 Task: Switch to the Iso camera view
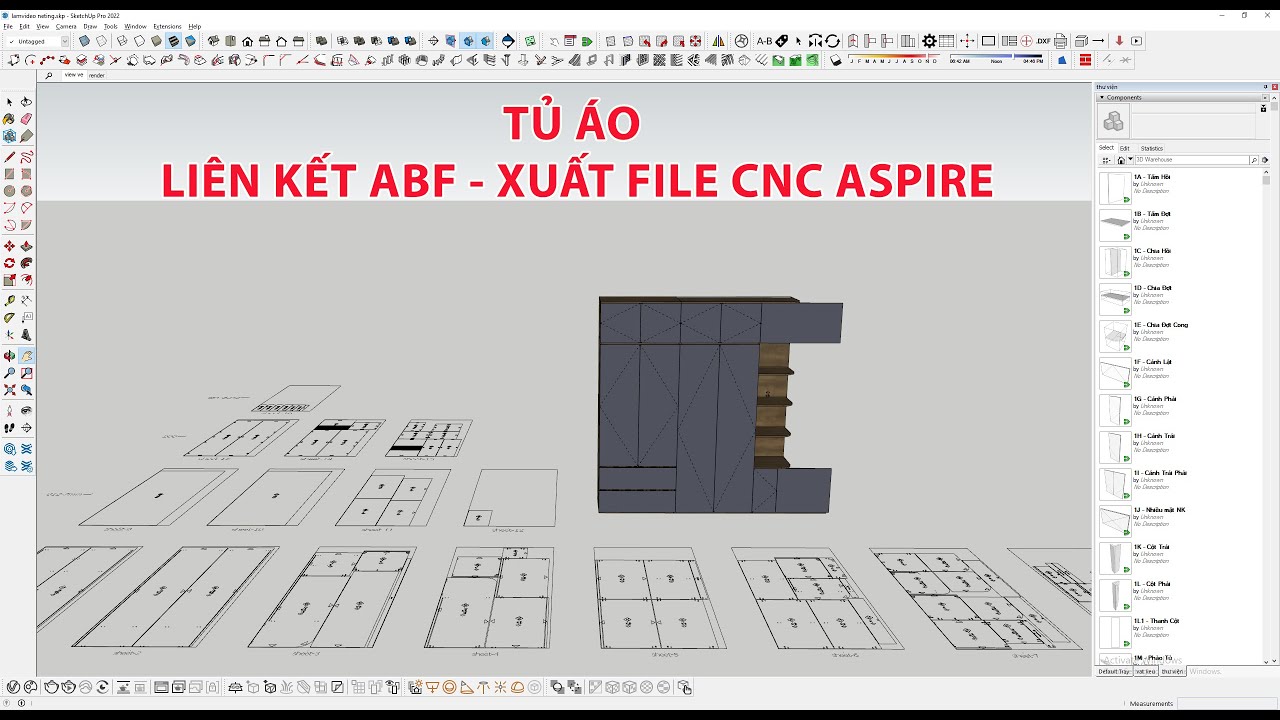pyautogui.click(x=214, y=41)
